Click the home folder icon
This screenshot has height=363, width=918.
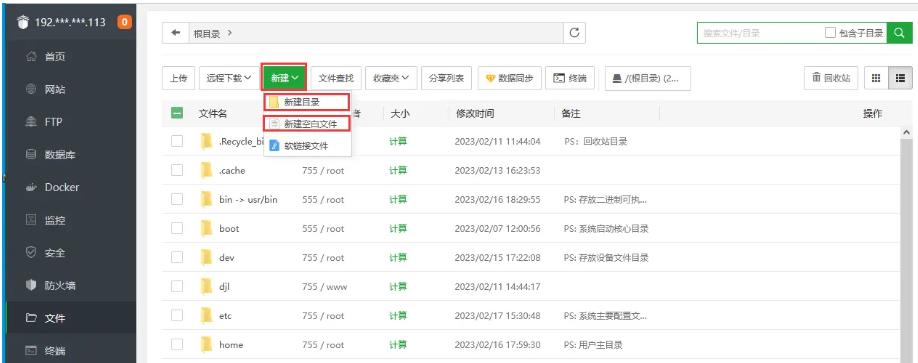pos(206,344)
